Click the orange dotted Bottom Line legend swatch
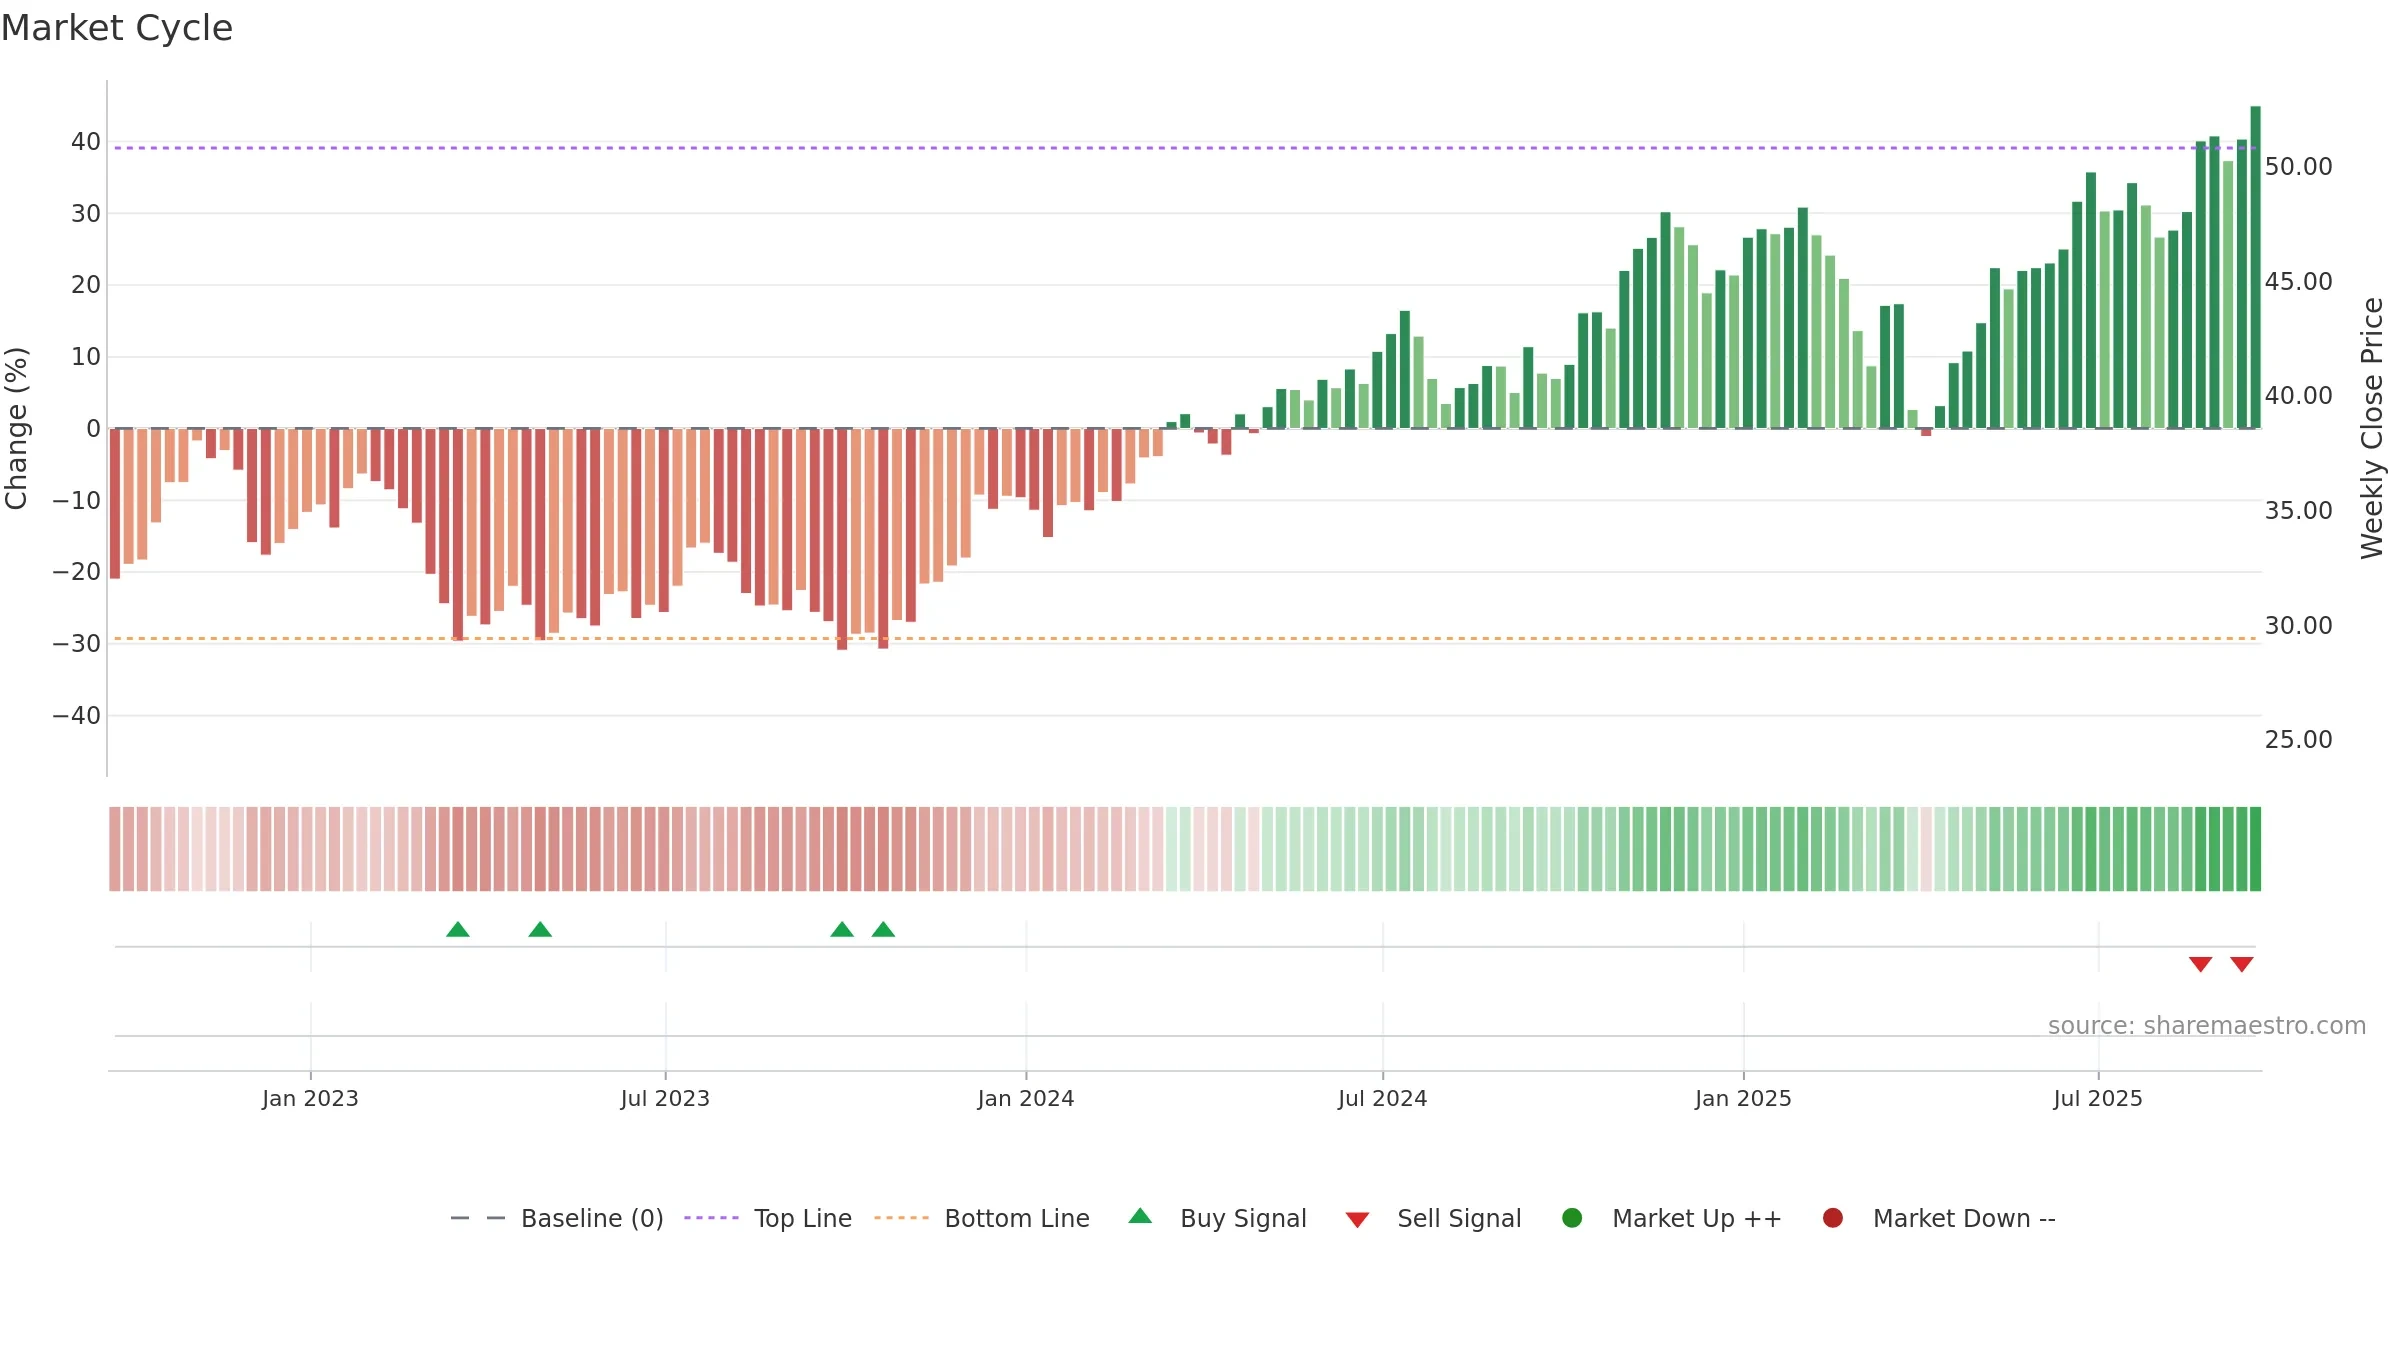 (901, 1218)
